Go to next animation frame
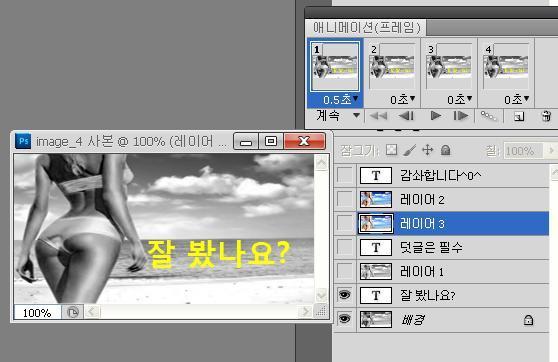 (460, 116)
